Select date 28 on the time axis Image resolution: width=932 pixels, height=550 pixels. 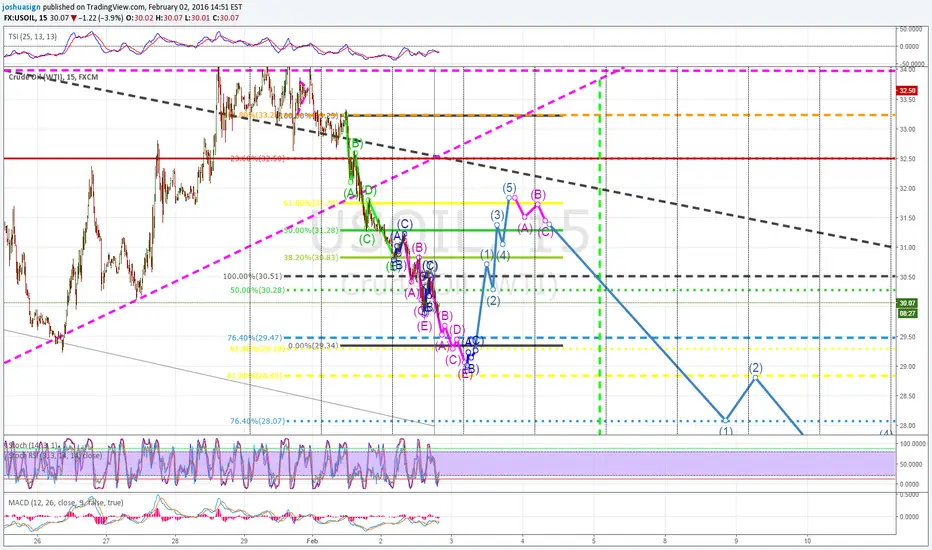(175, 540)
